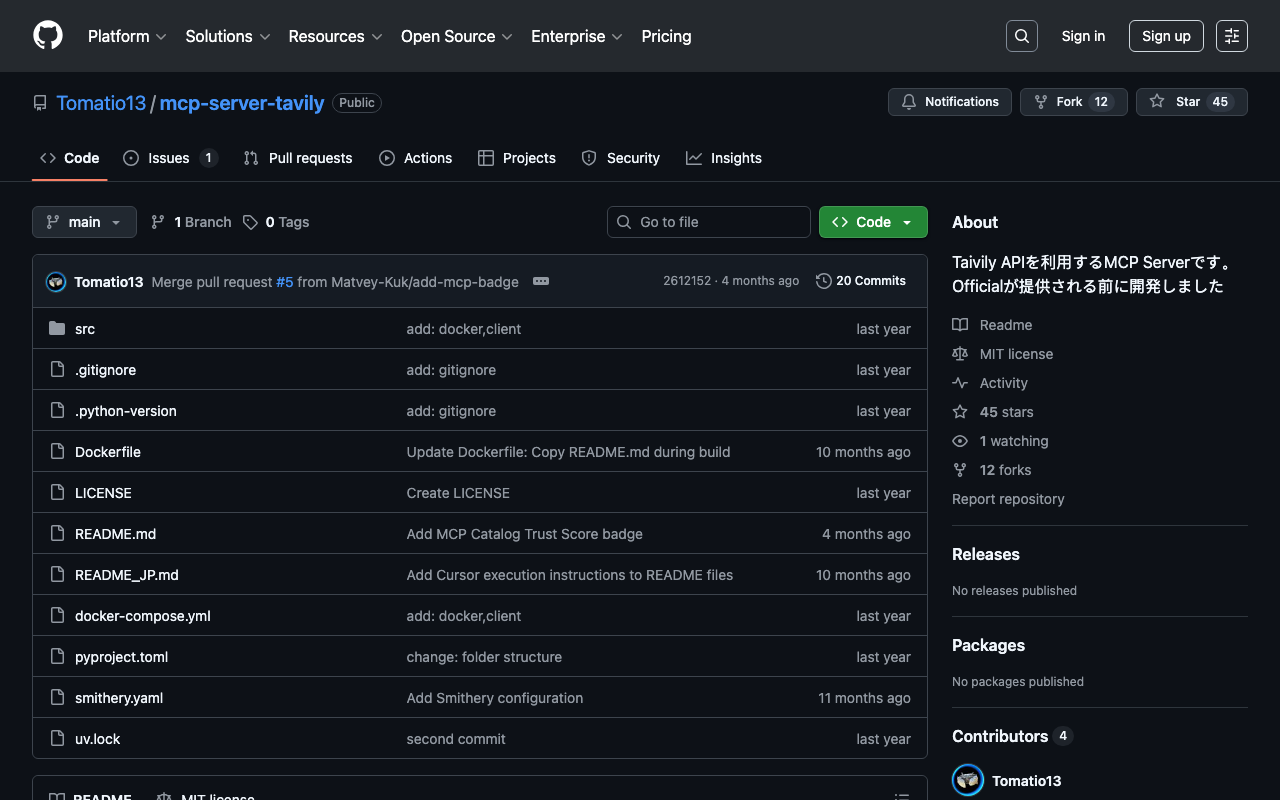The height and width of the screenshot is (800, 1280).
Task: Click the appearance settings sliders icon
Action: (1231, 36)
